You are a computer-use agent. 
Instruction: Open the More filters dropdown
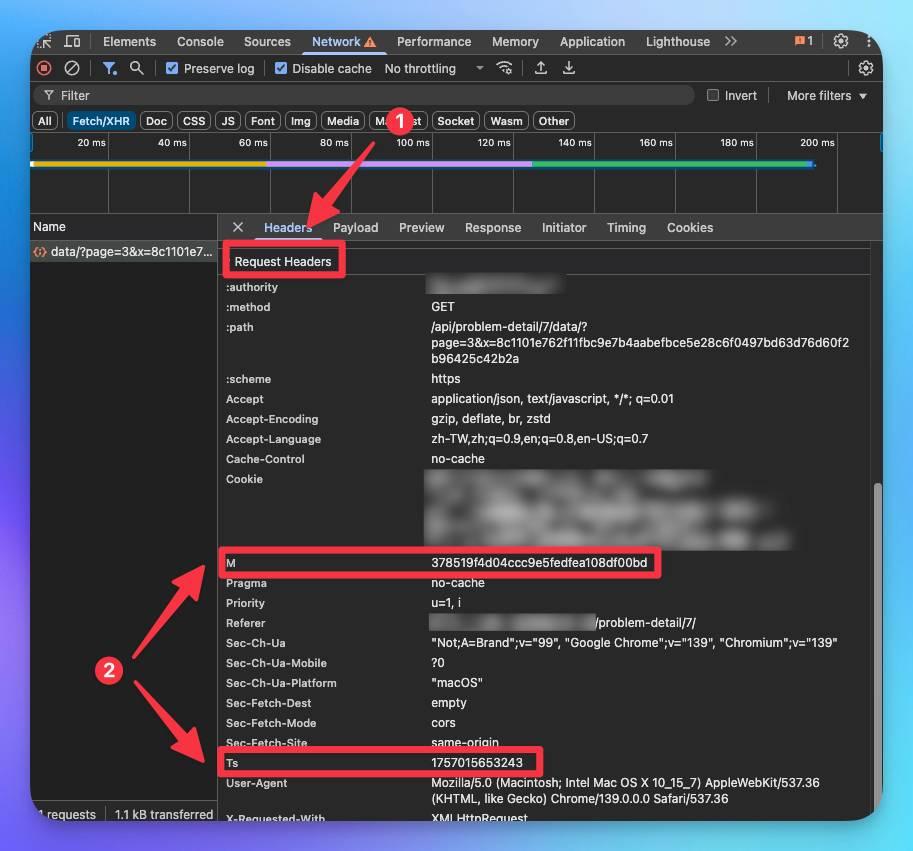coord(826,95)
